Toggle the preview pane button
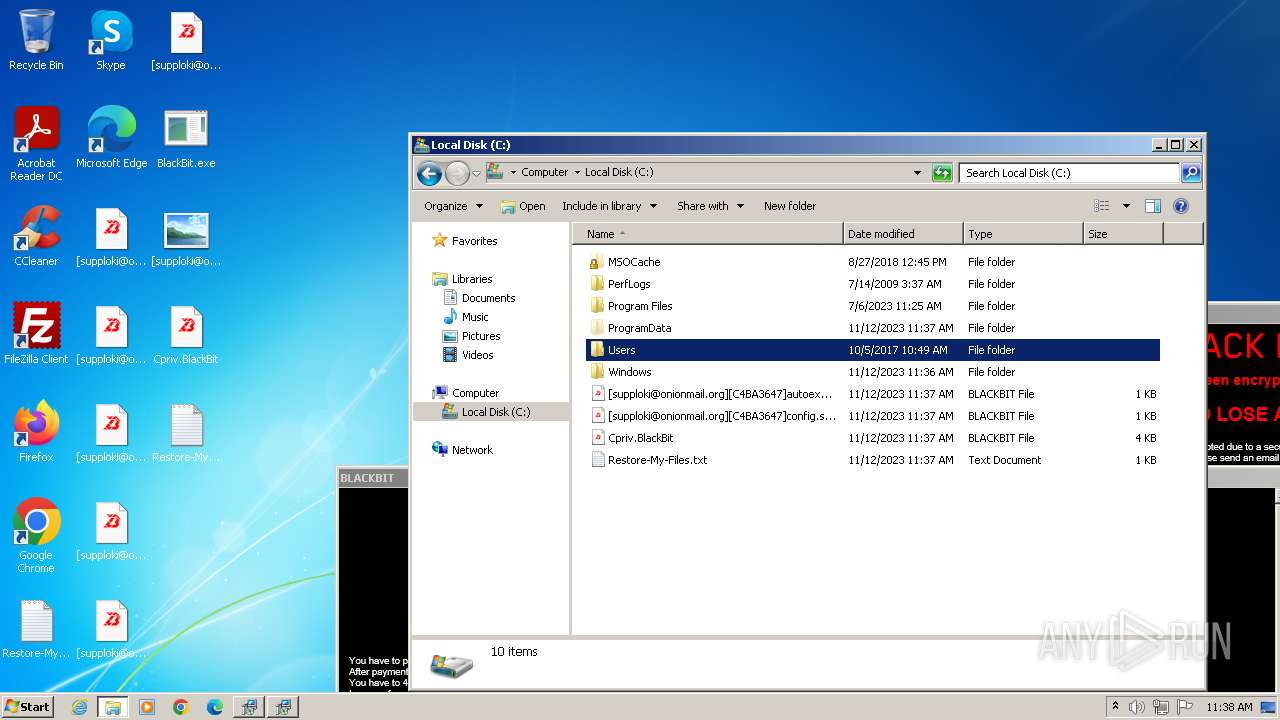 1152,206
